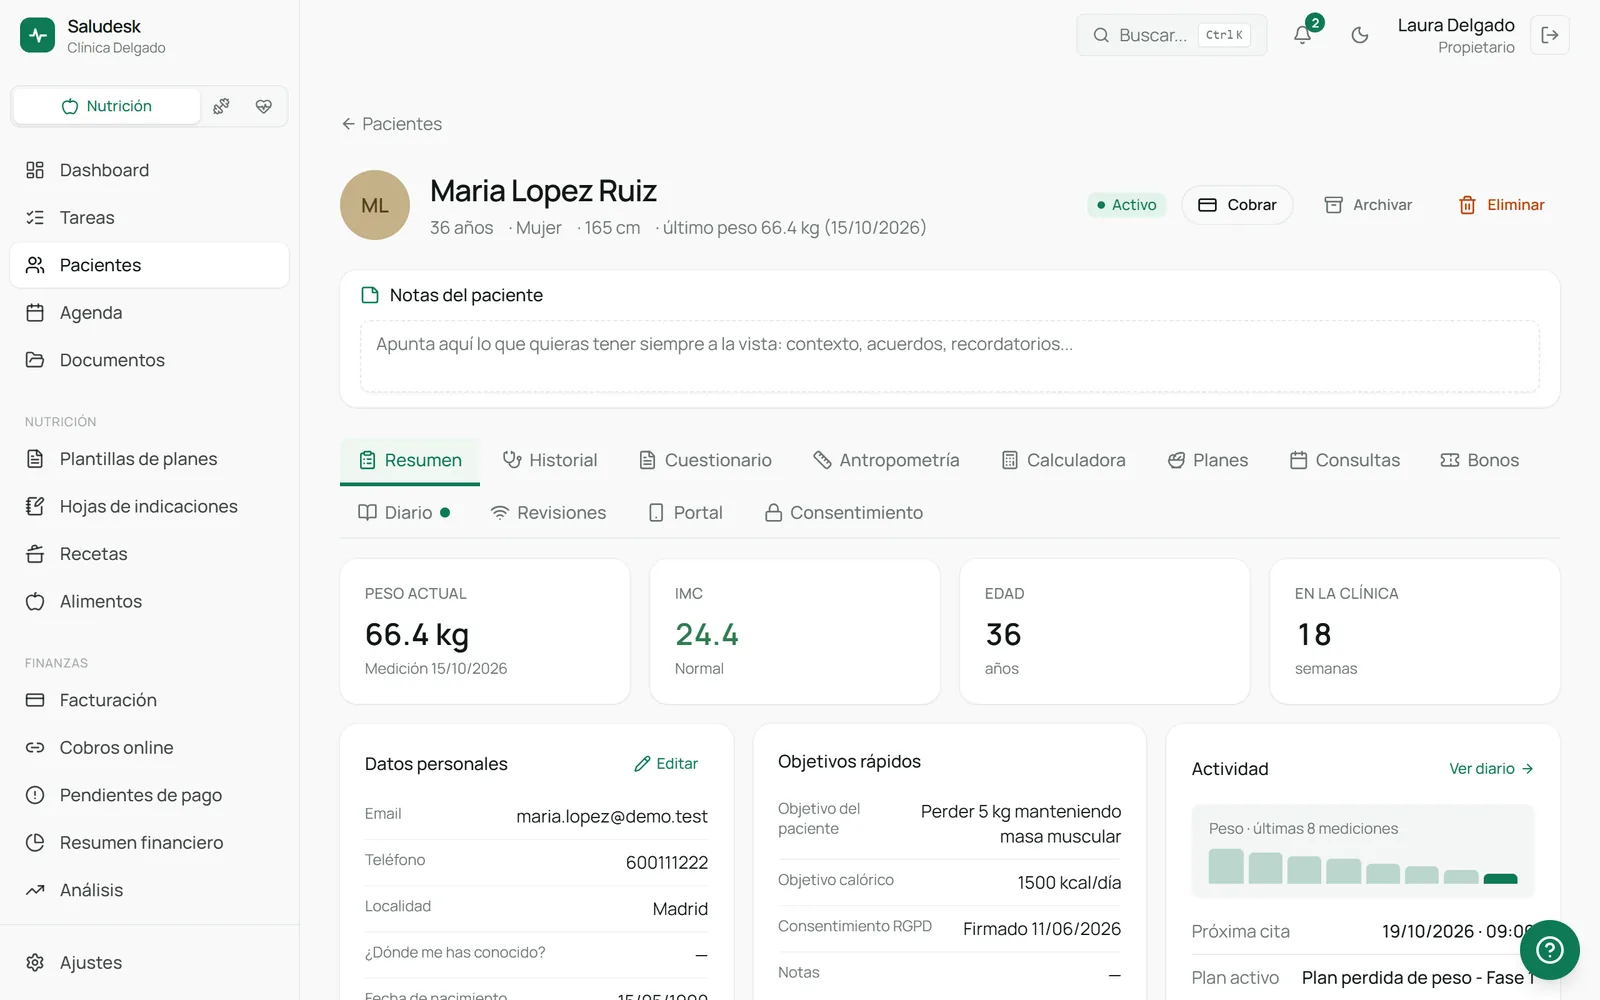Delete the patient with Eliminar
Image resolution: width=1600 pixels, height=1000 pixels.
point(1501,205)
